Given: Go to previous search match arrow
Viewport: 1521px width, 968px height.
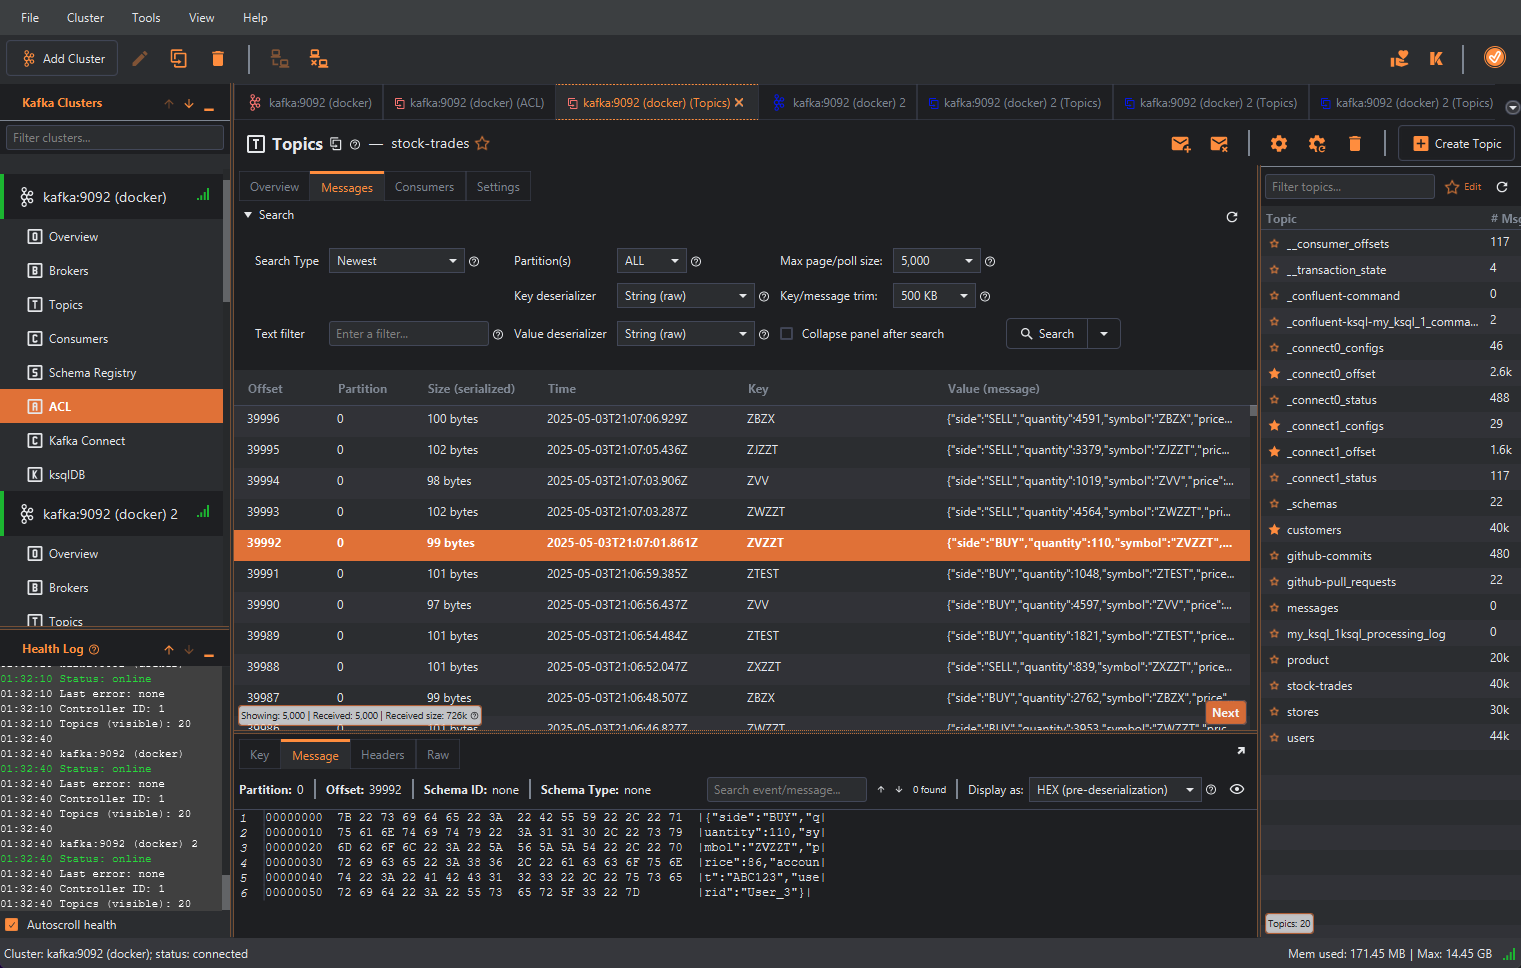Looking at the screenshot, I should pos(881,790).
